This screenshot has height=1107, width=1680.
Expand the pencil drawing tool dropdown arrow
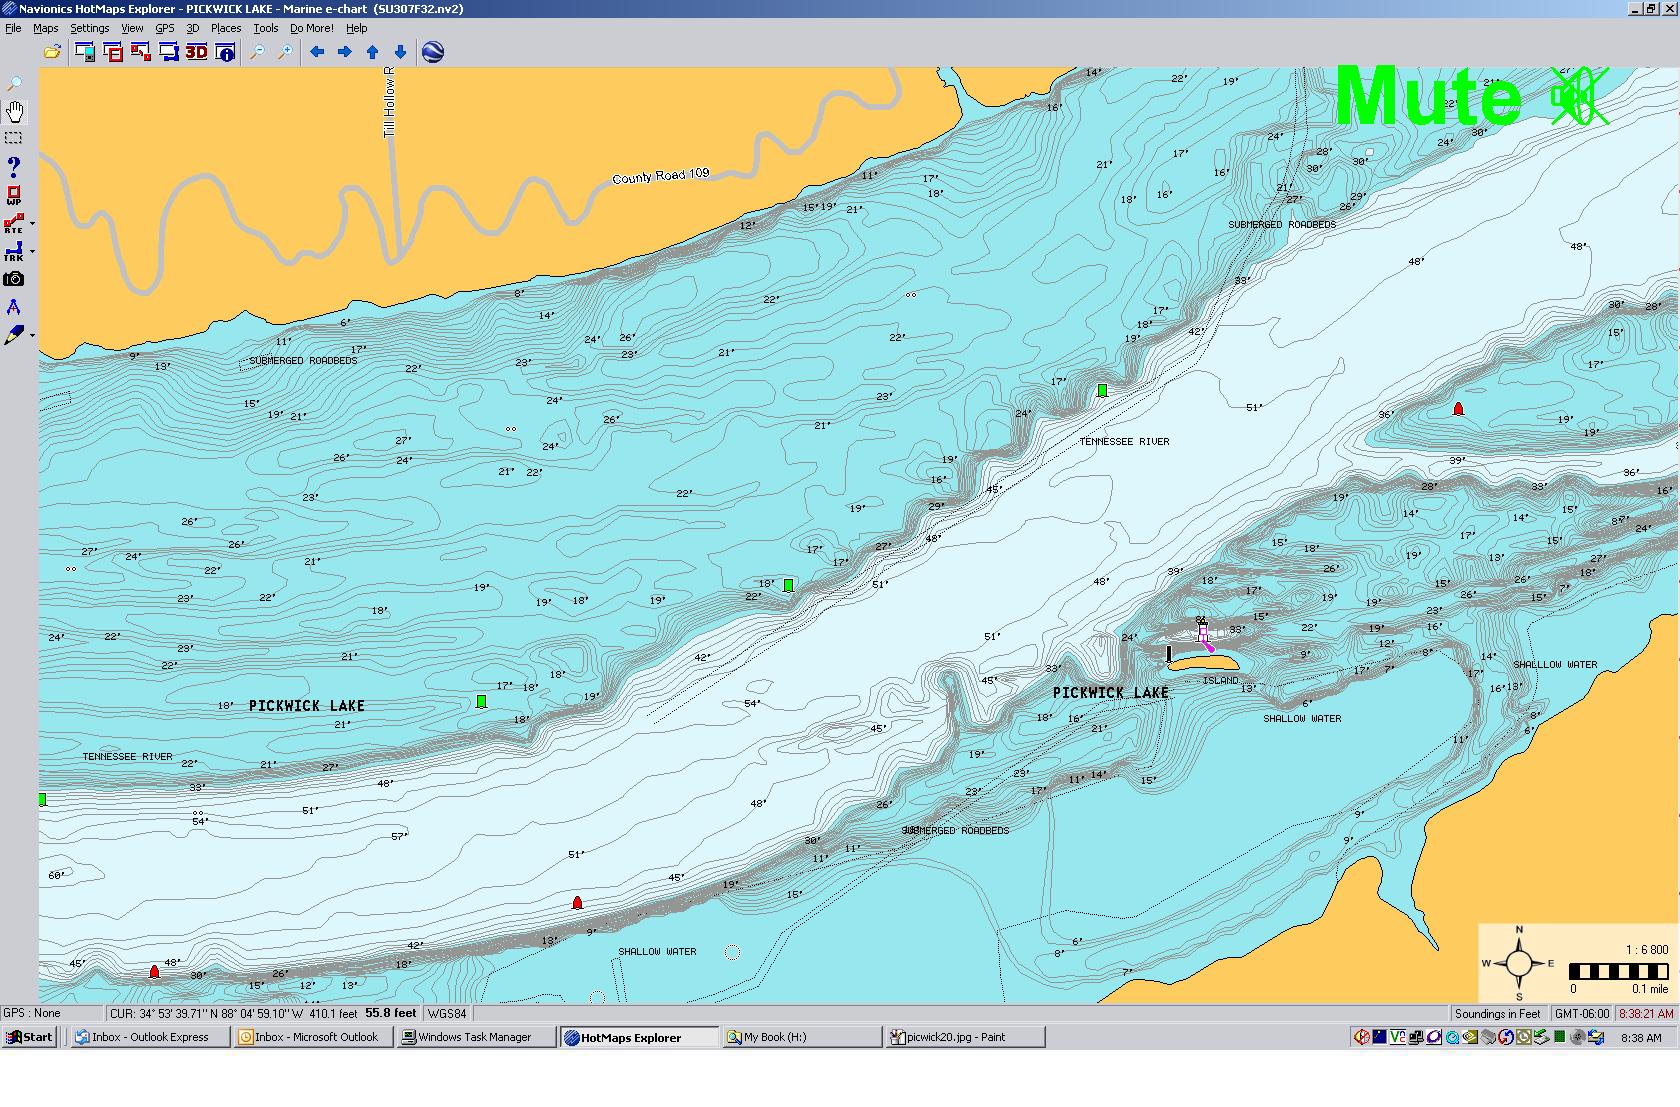click(33, 336)
